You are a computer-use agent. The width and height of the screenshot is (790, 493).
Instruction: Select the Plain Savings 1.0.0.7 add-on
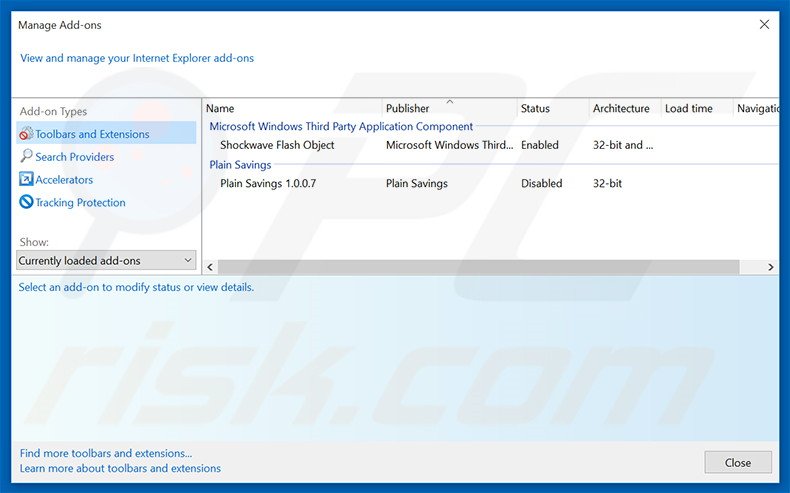point(268,184)
